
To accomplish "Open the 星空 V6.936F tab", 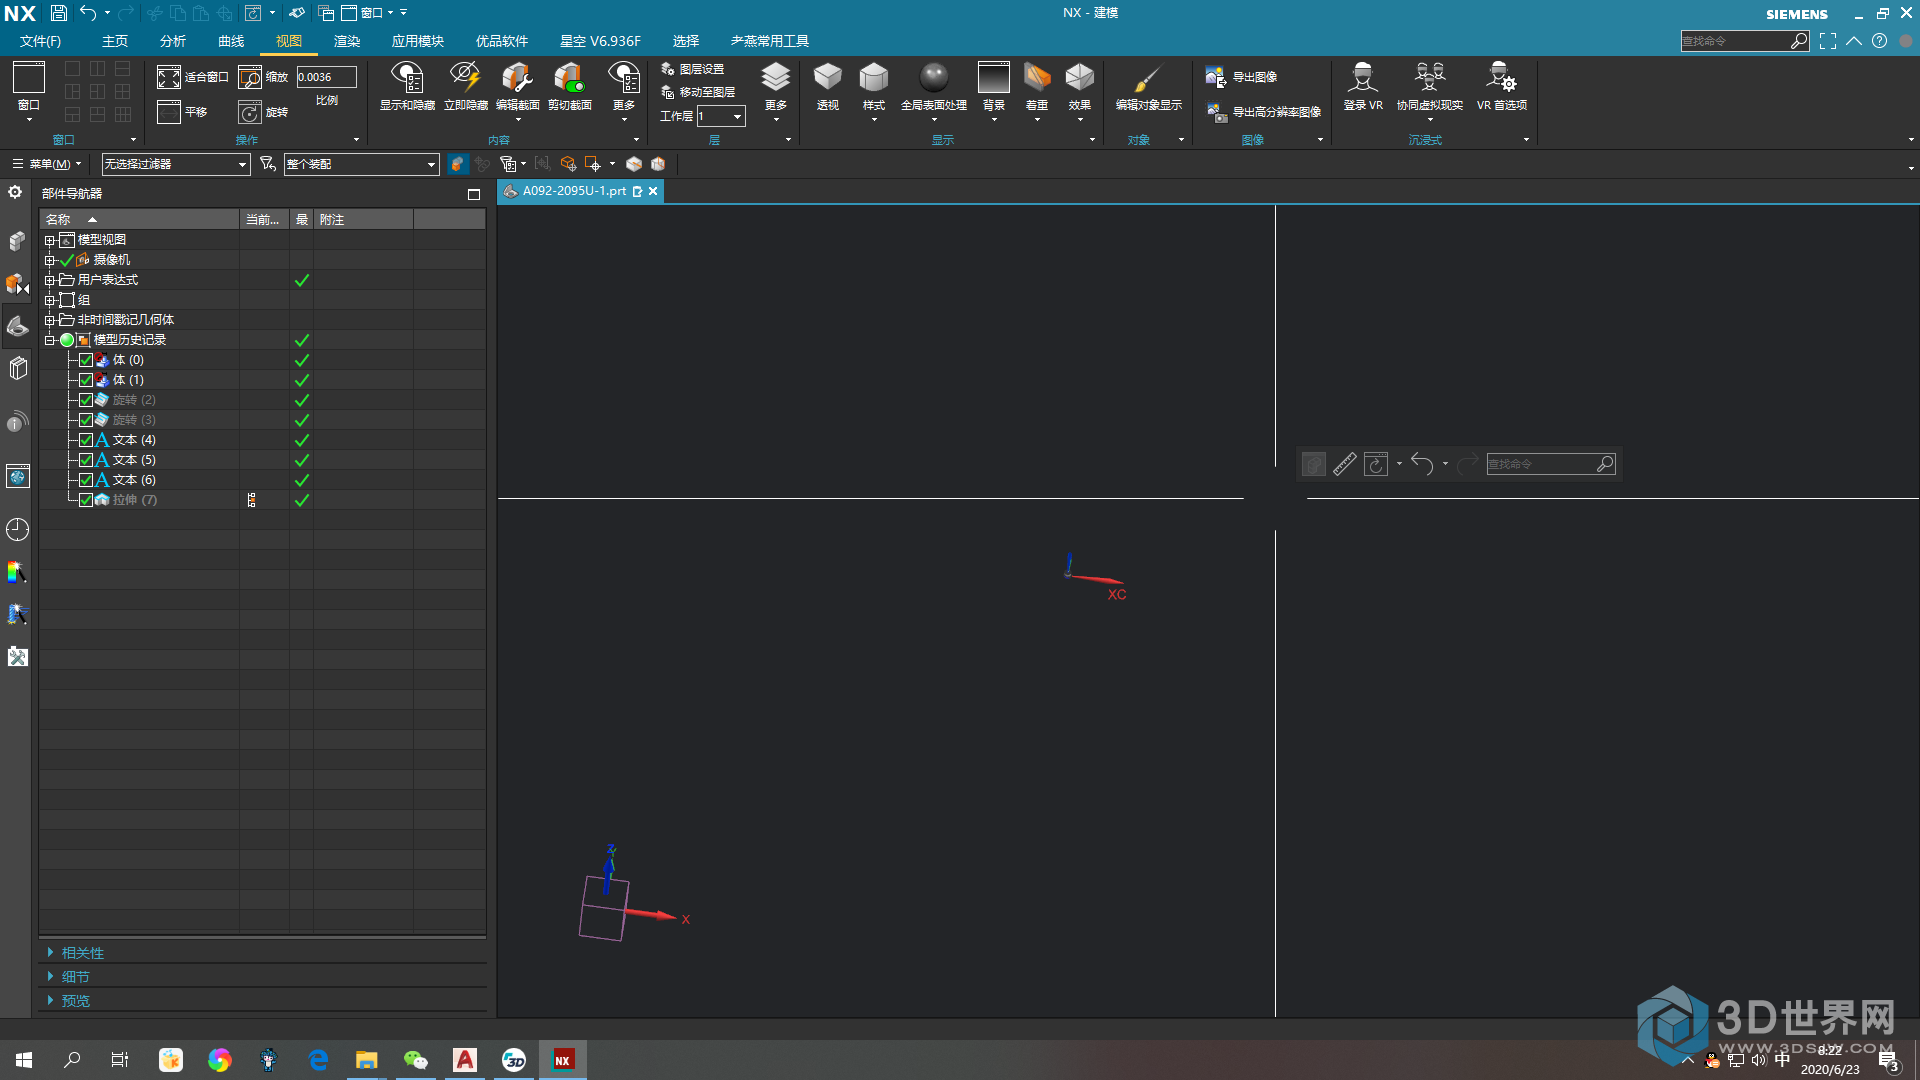I will (x=600, y=41).
